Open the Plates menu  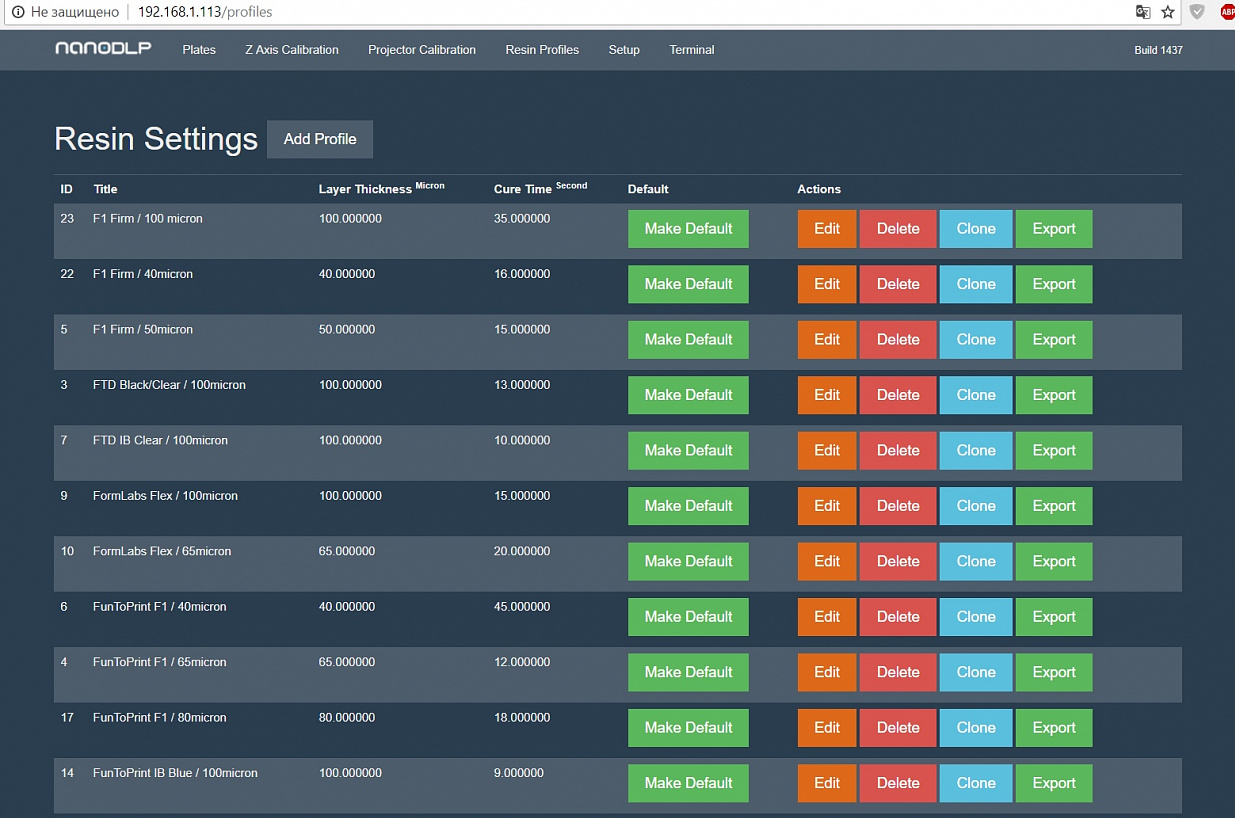[199, 50]
